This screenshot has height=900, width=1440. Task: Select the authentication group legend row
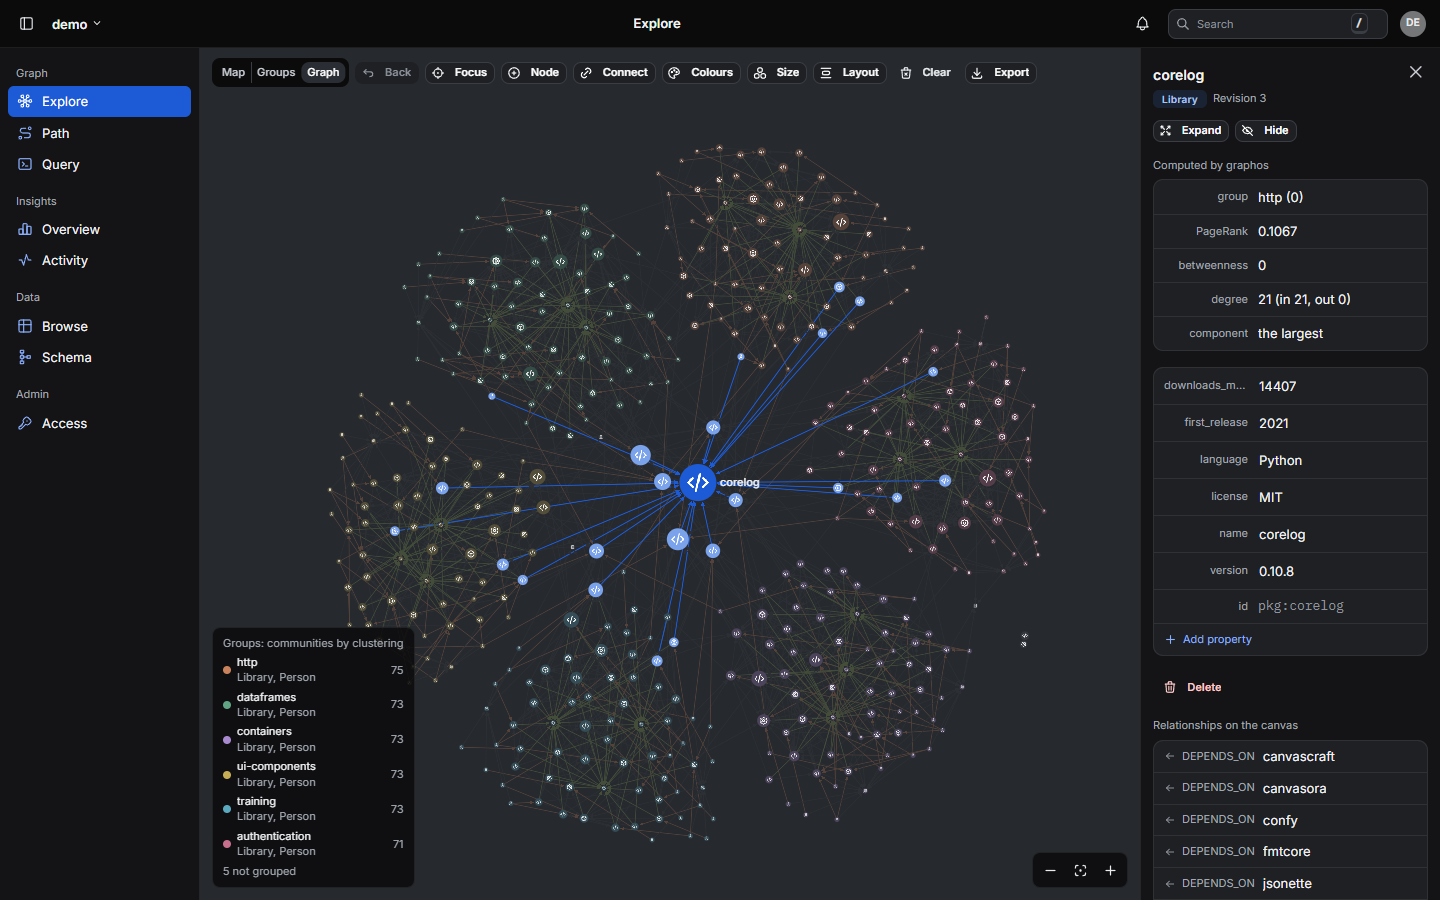313,844
